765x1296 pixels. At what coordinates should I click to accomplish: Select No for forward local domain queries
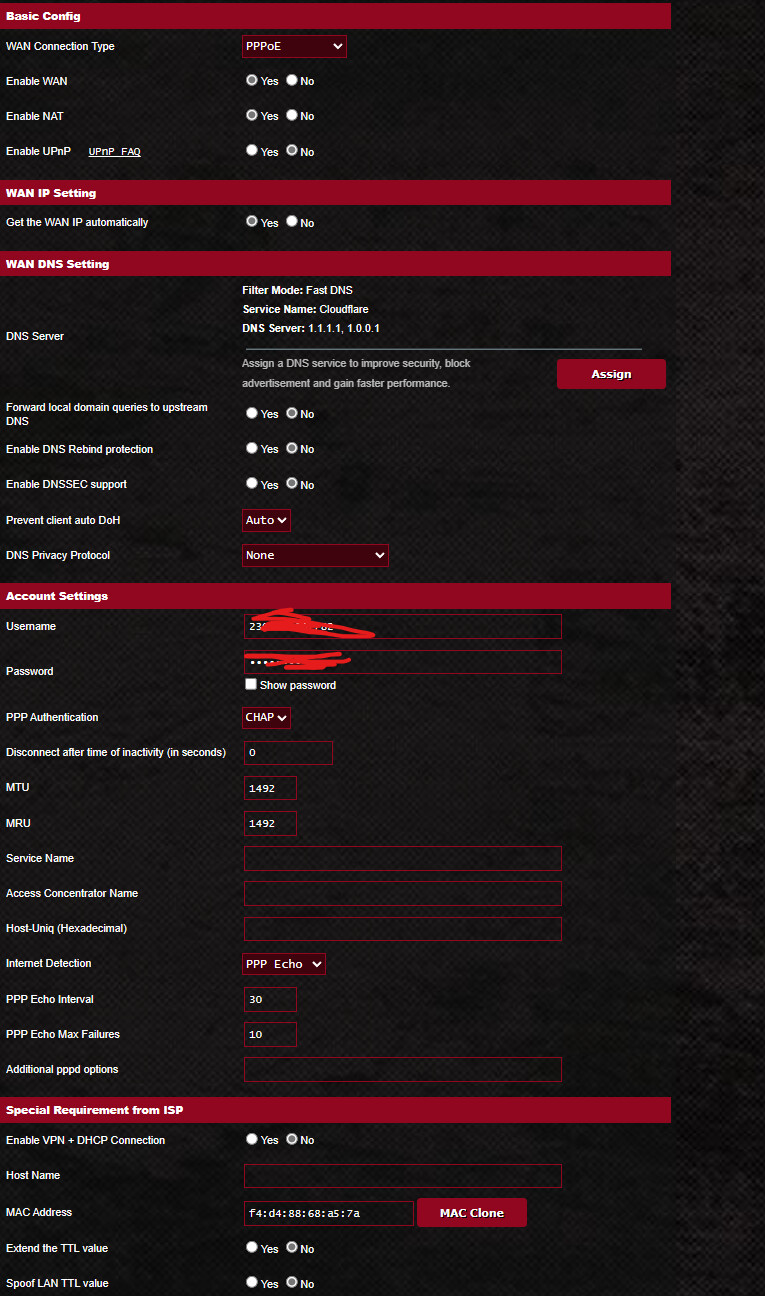coord(292,413)
